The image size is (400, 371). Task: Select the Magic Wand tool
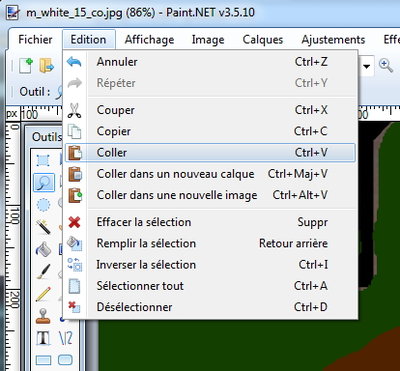[43, 227]
